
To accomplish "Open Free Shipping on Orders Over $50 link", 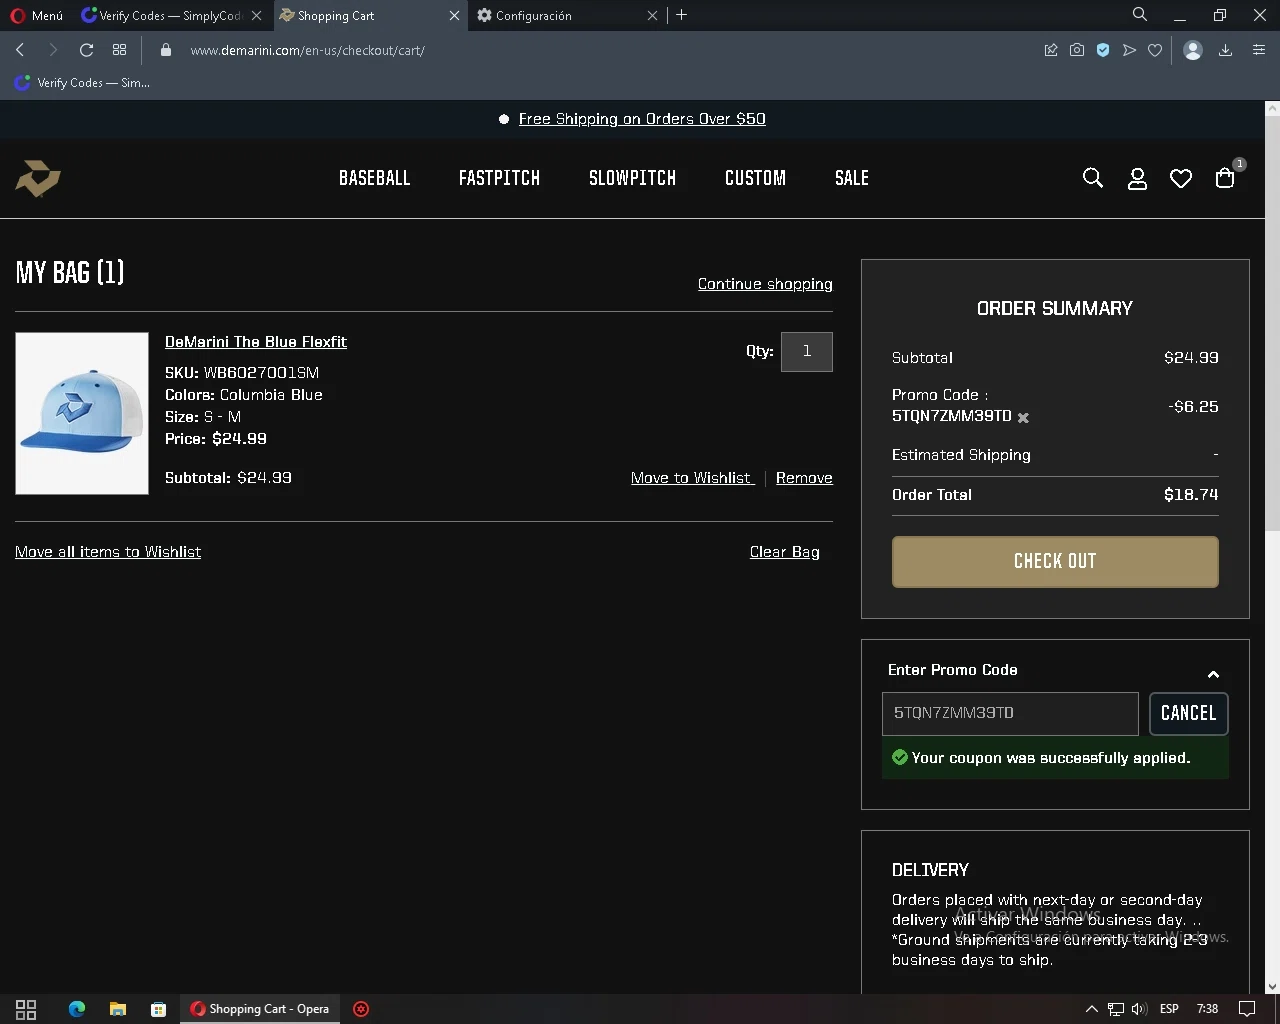I will [x=642, y=119].
